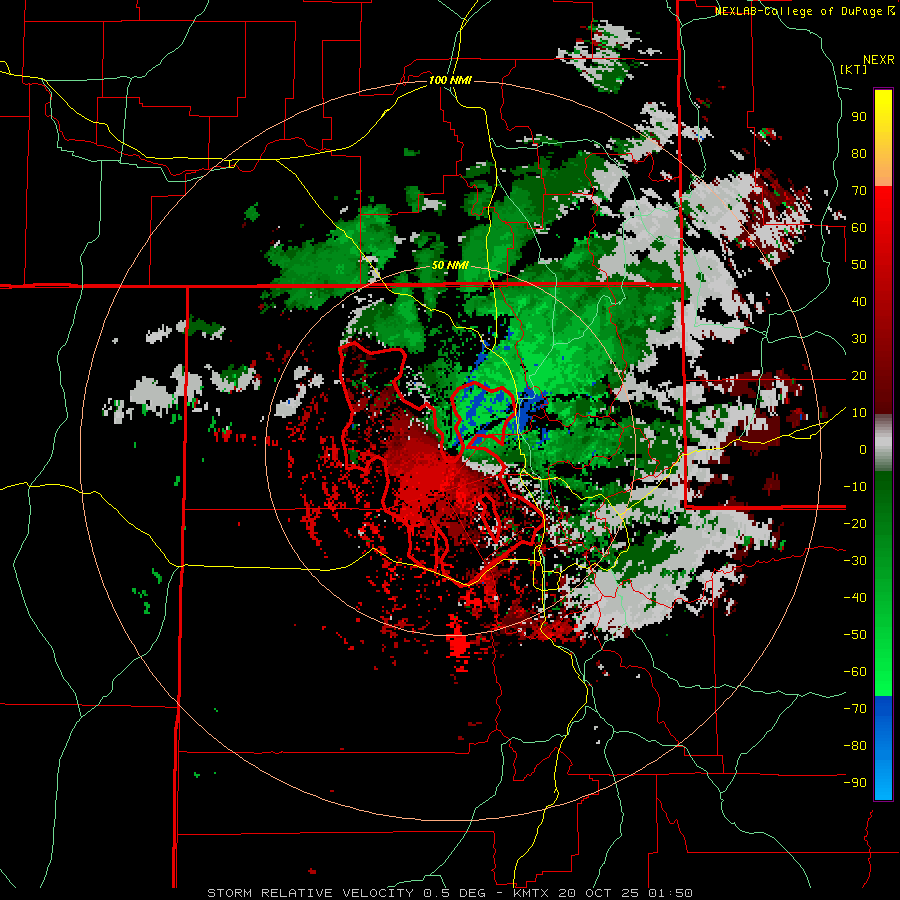Click the "90" value on the velocity scale
This screenshot has height=900, width=900.
859,117
